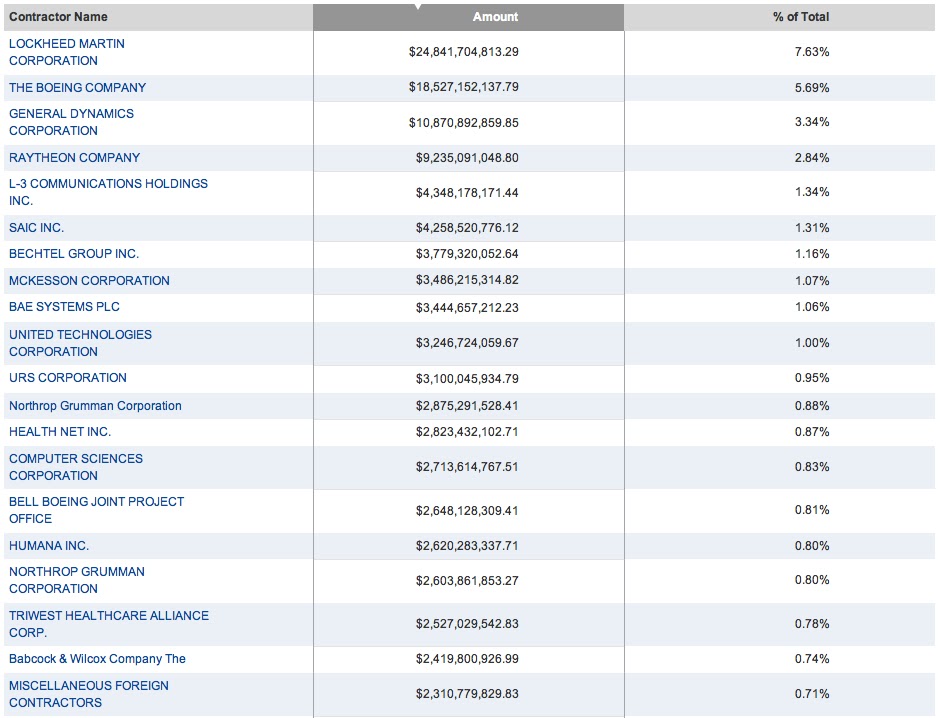Click BAE Systems PLC link
Viewport: 940px width, 718px height.
[x=64, y=307]
